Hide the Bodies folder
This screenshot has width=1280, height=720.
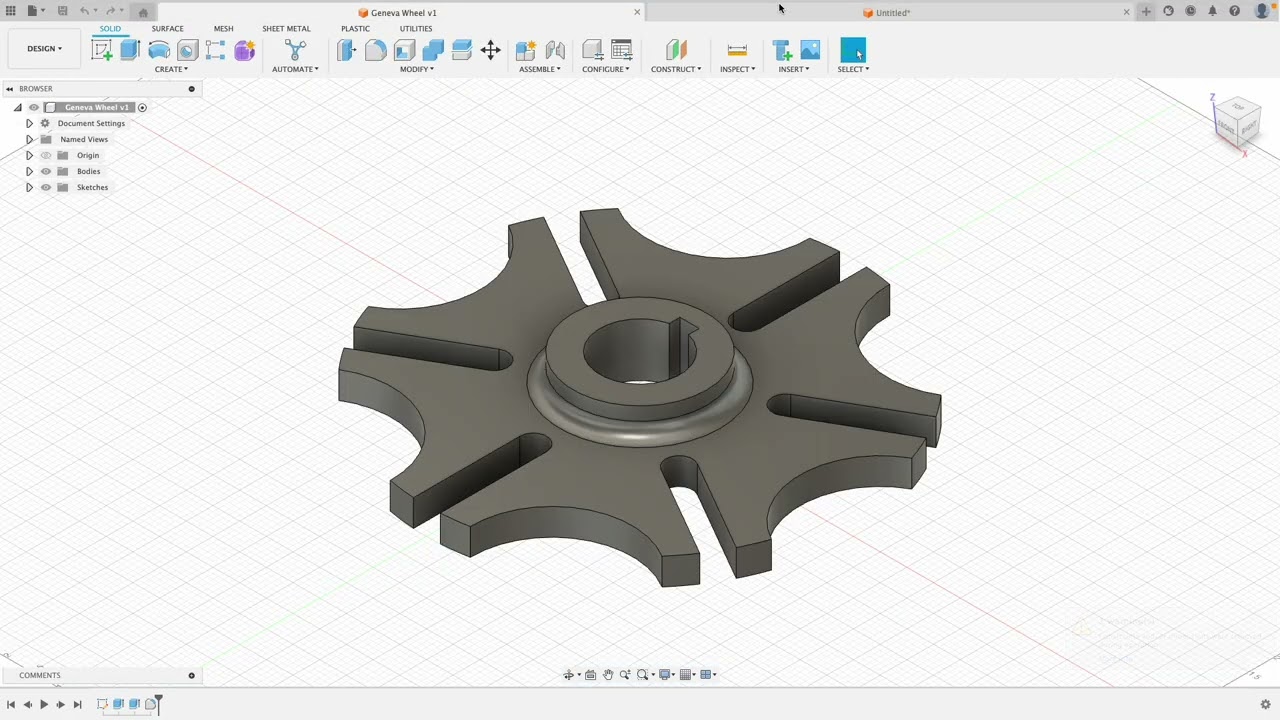coord(46,171)
